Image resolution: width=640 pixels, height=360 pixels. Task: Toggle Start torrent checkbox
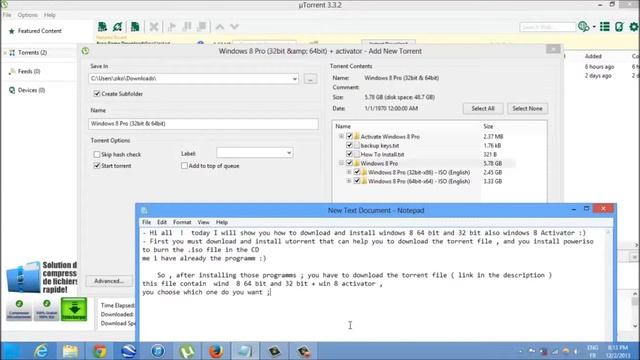point(97,166)
